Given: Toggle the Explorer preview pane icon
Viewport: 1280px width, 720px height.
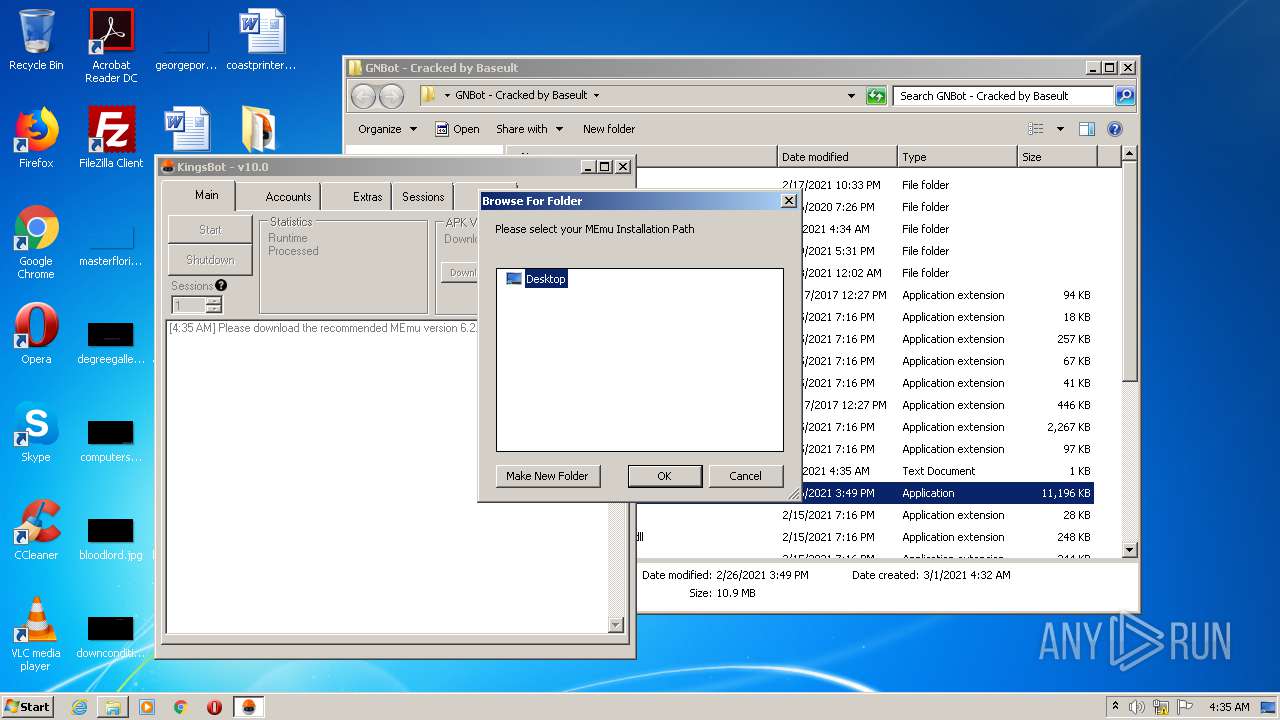Looking at the screenshot, I should point(1087,129).
